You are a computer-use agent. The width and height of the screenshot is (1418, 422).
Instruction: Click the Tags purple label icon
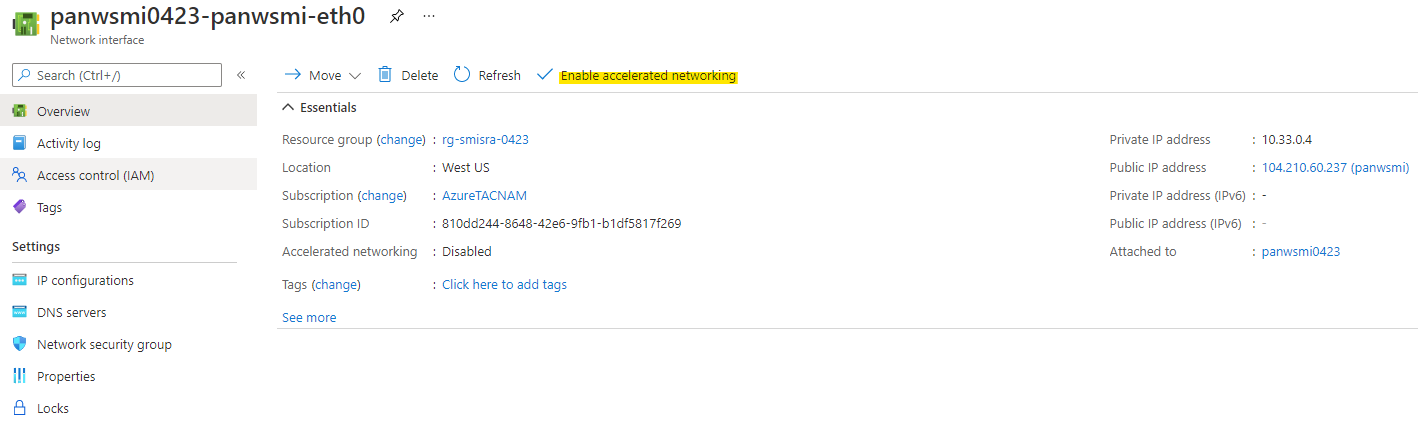tap(19, 207)
